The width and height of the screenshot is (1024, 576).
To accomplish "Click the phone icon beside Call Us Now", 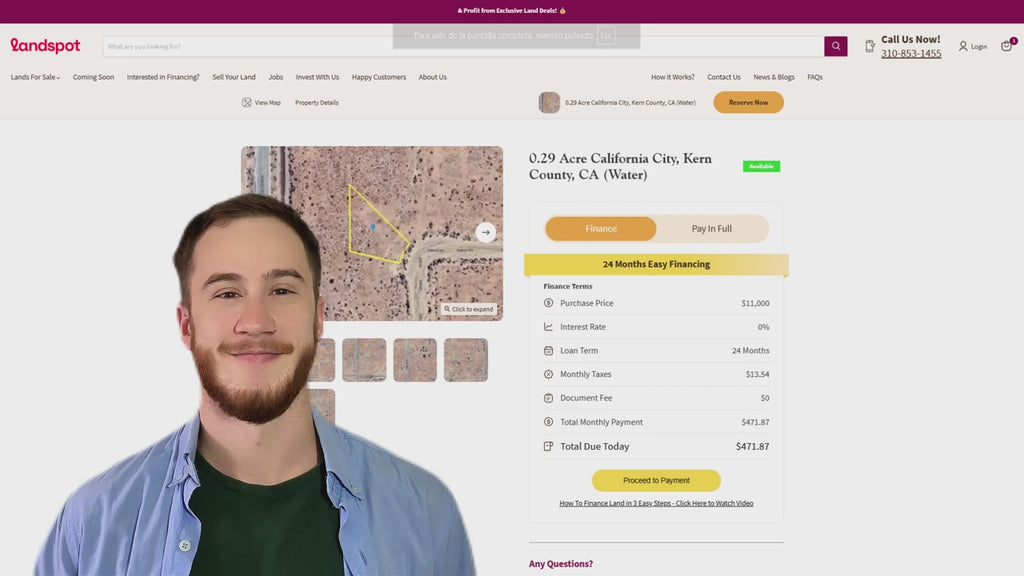I will click(x=870, y=46).
